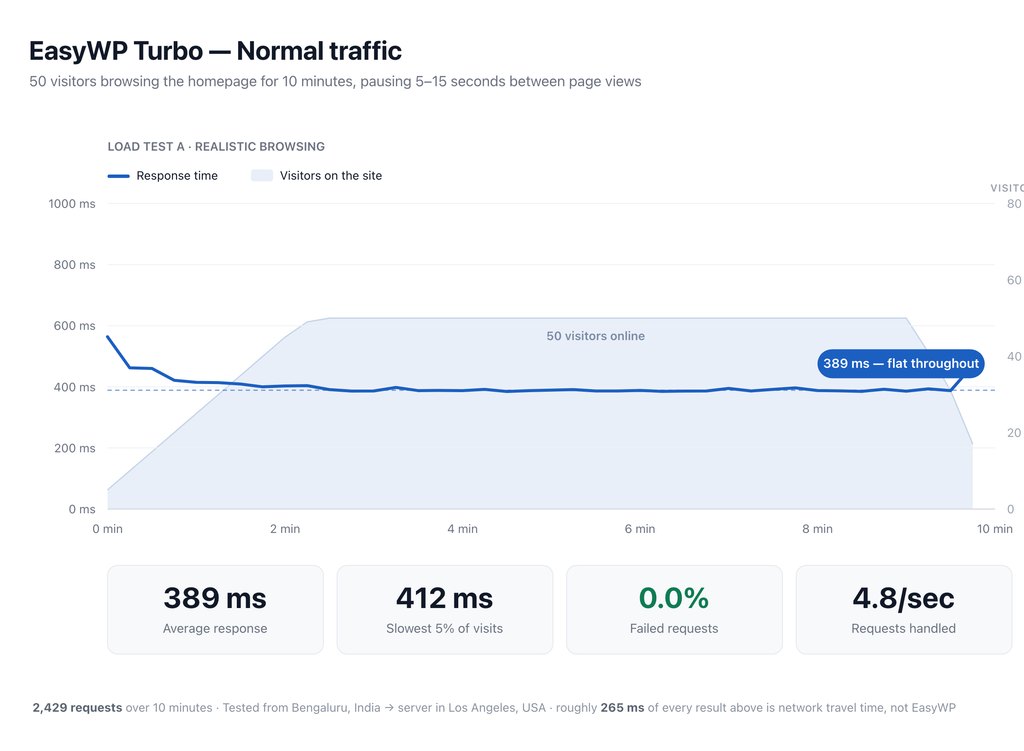This screenshot has height=751, width=1024.
Task: Click the 50 visitors browsing subtitle text
Action: 335,82
